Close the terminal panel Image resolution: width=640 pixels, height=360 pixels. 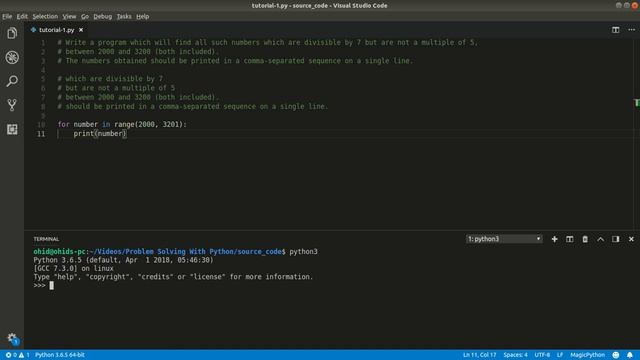click(631, 239)
